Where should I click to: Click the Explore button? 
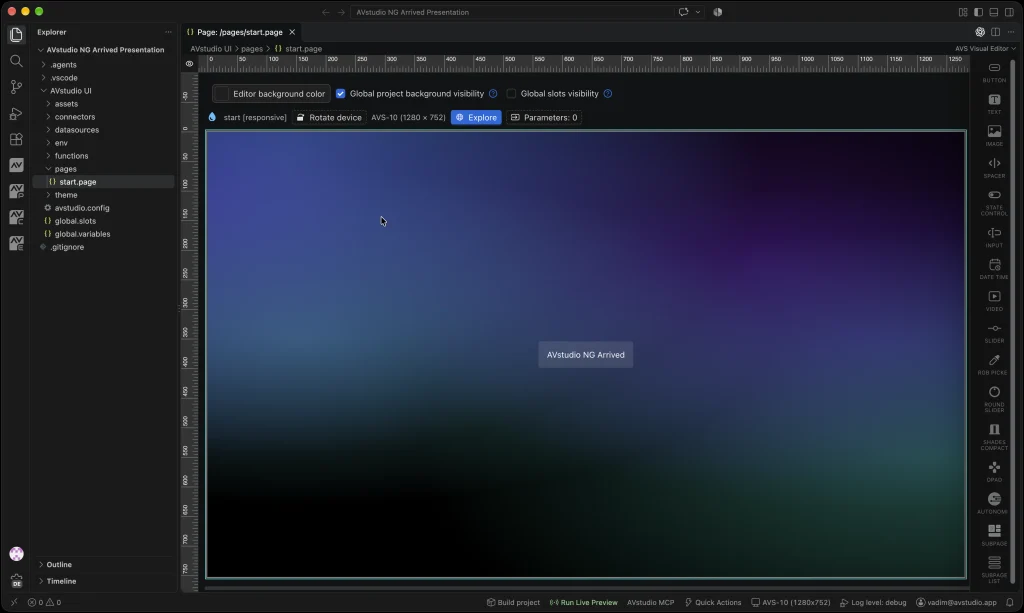(476, 118)
